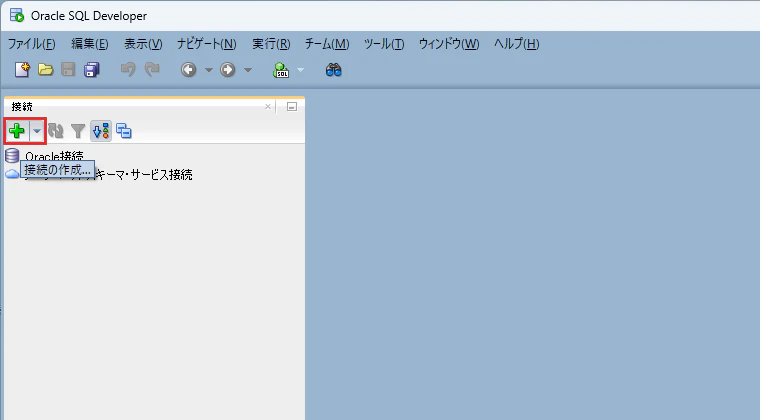Open the 実行(R) menu
Image resolution: width=760 pixels, height=420 pixels.
coord(271,44)
